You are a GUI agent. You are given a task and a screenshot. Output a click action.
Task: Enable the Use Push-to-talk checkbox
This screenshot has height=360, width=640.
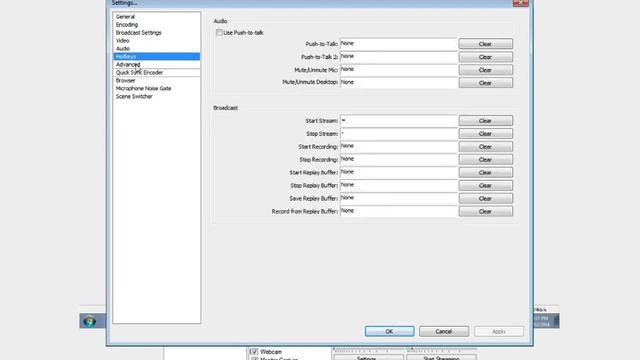[219, 32]
